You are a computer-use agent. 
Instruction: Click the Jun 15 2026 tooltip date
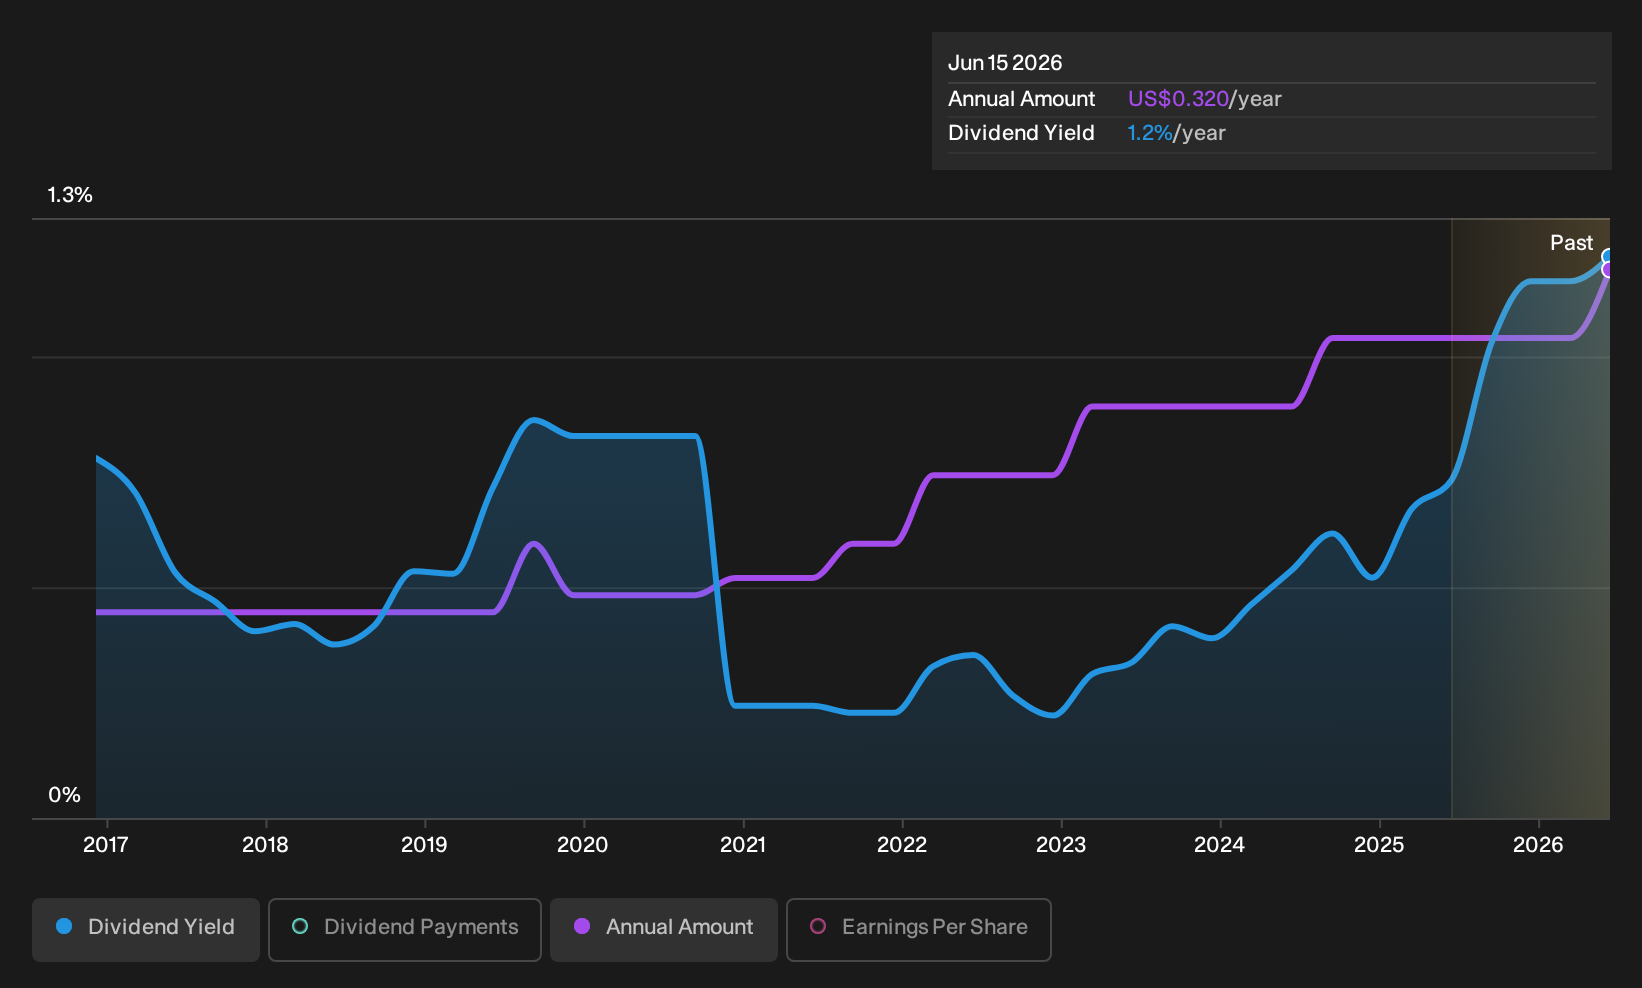pyautogui.click(x=1005, y=63)
